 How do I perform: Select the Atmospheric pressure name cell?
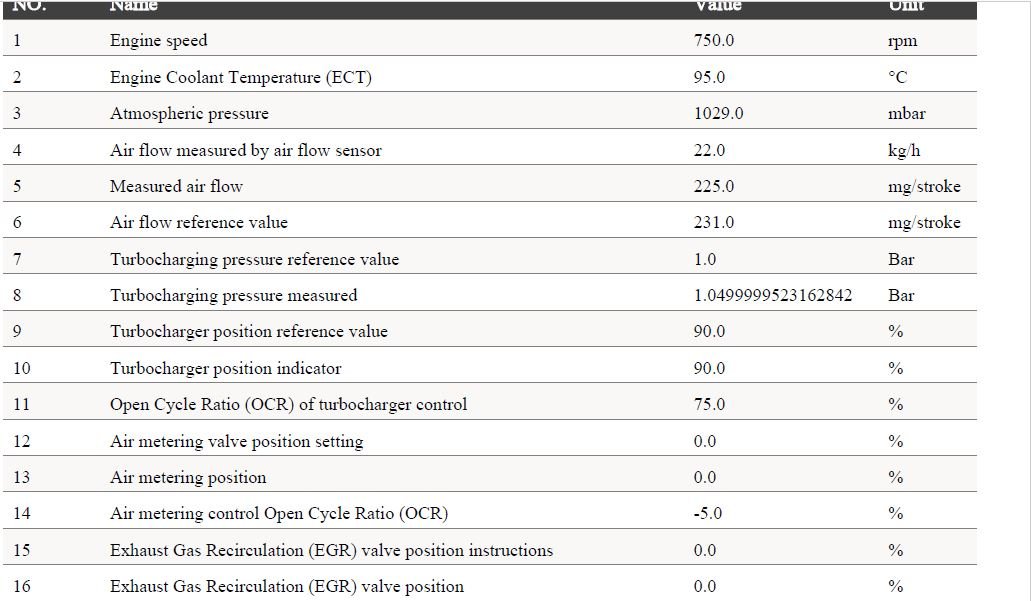pos(189,113)
